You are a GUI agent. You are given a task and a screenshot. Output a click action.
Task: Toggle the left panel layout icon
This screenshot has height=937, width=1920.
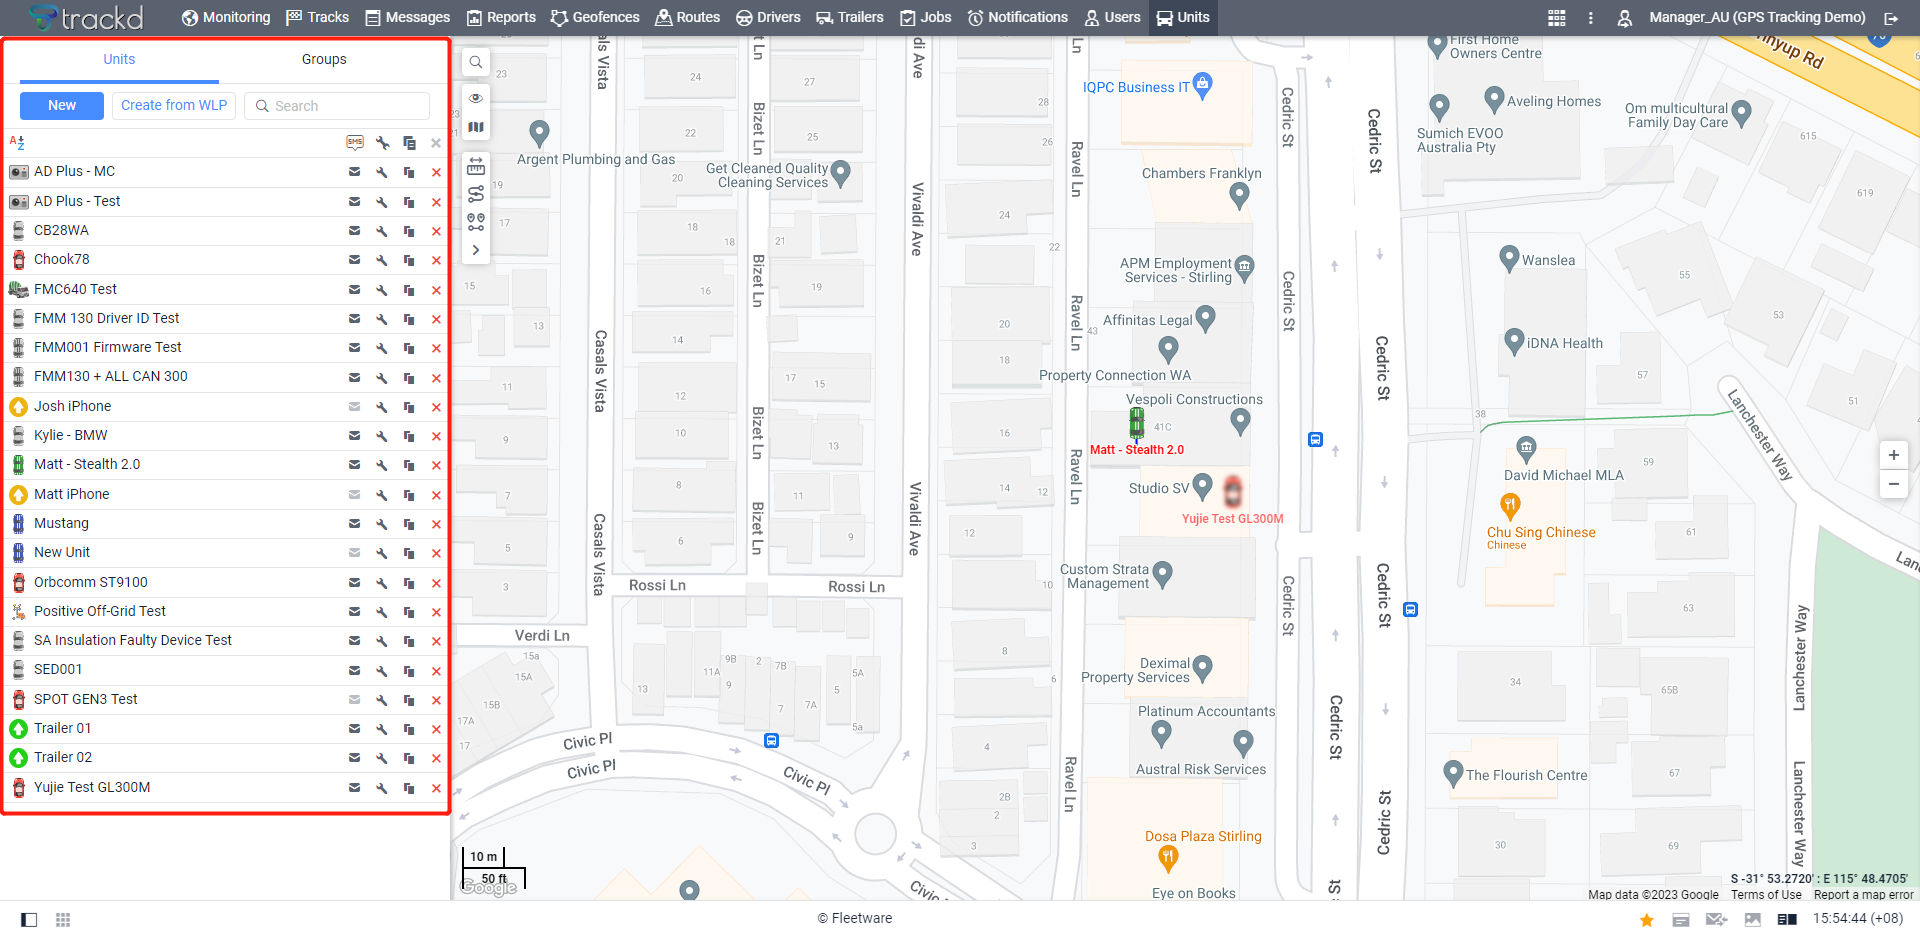click(29, 919)
